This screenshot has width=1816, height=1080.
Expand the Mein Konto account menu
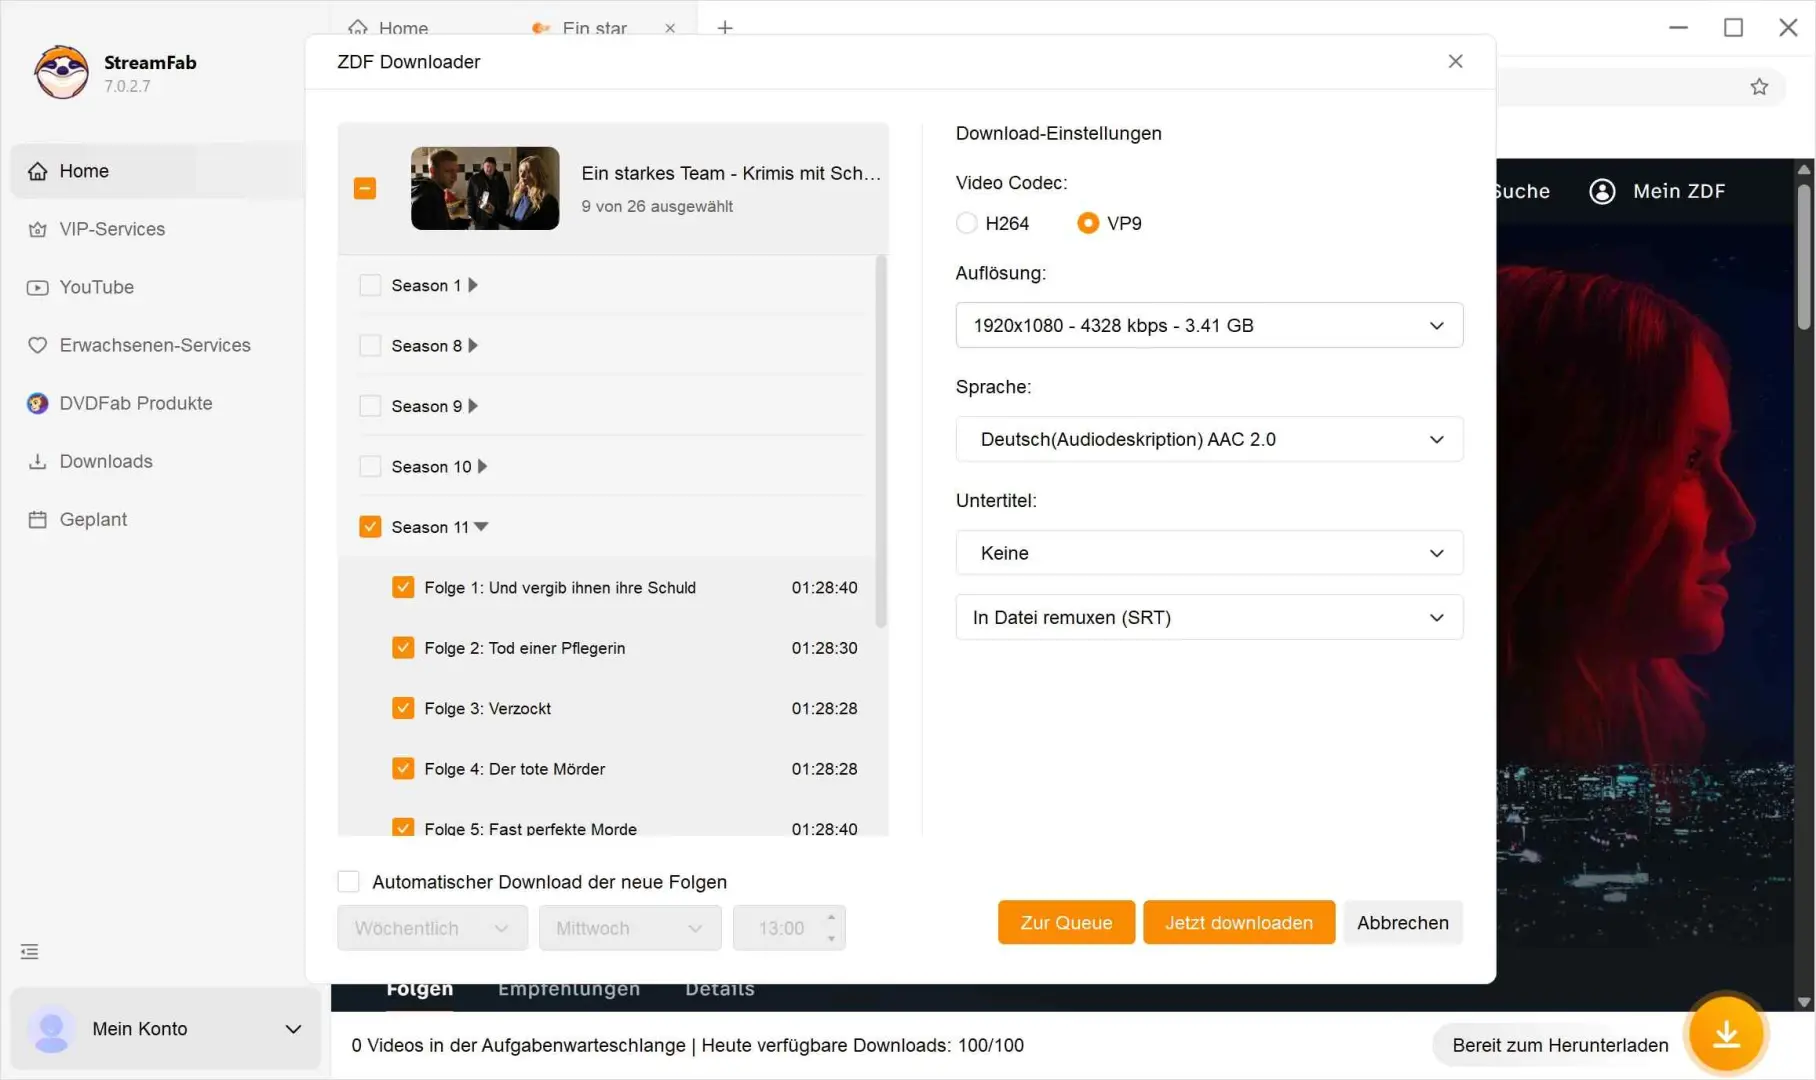[293, 1029]
